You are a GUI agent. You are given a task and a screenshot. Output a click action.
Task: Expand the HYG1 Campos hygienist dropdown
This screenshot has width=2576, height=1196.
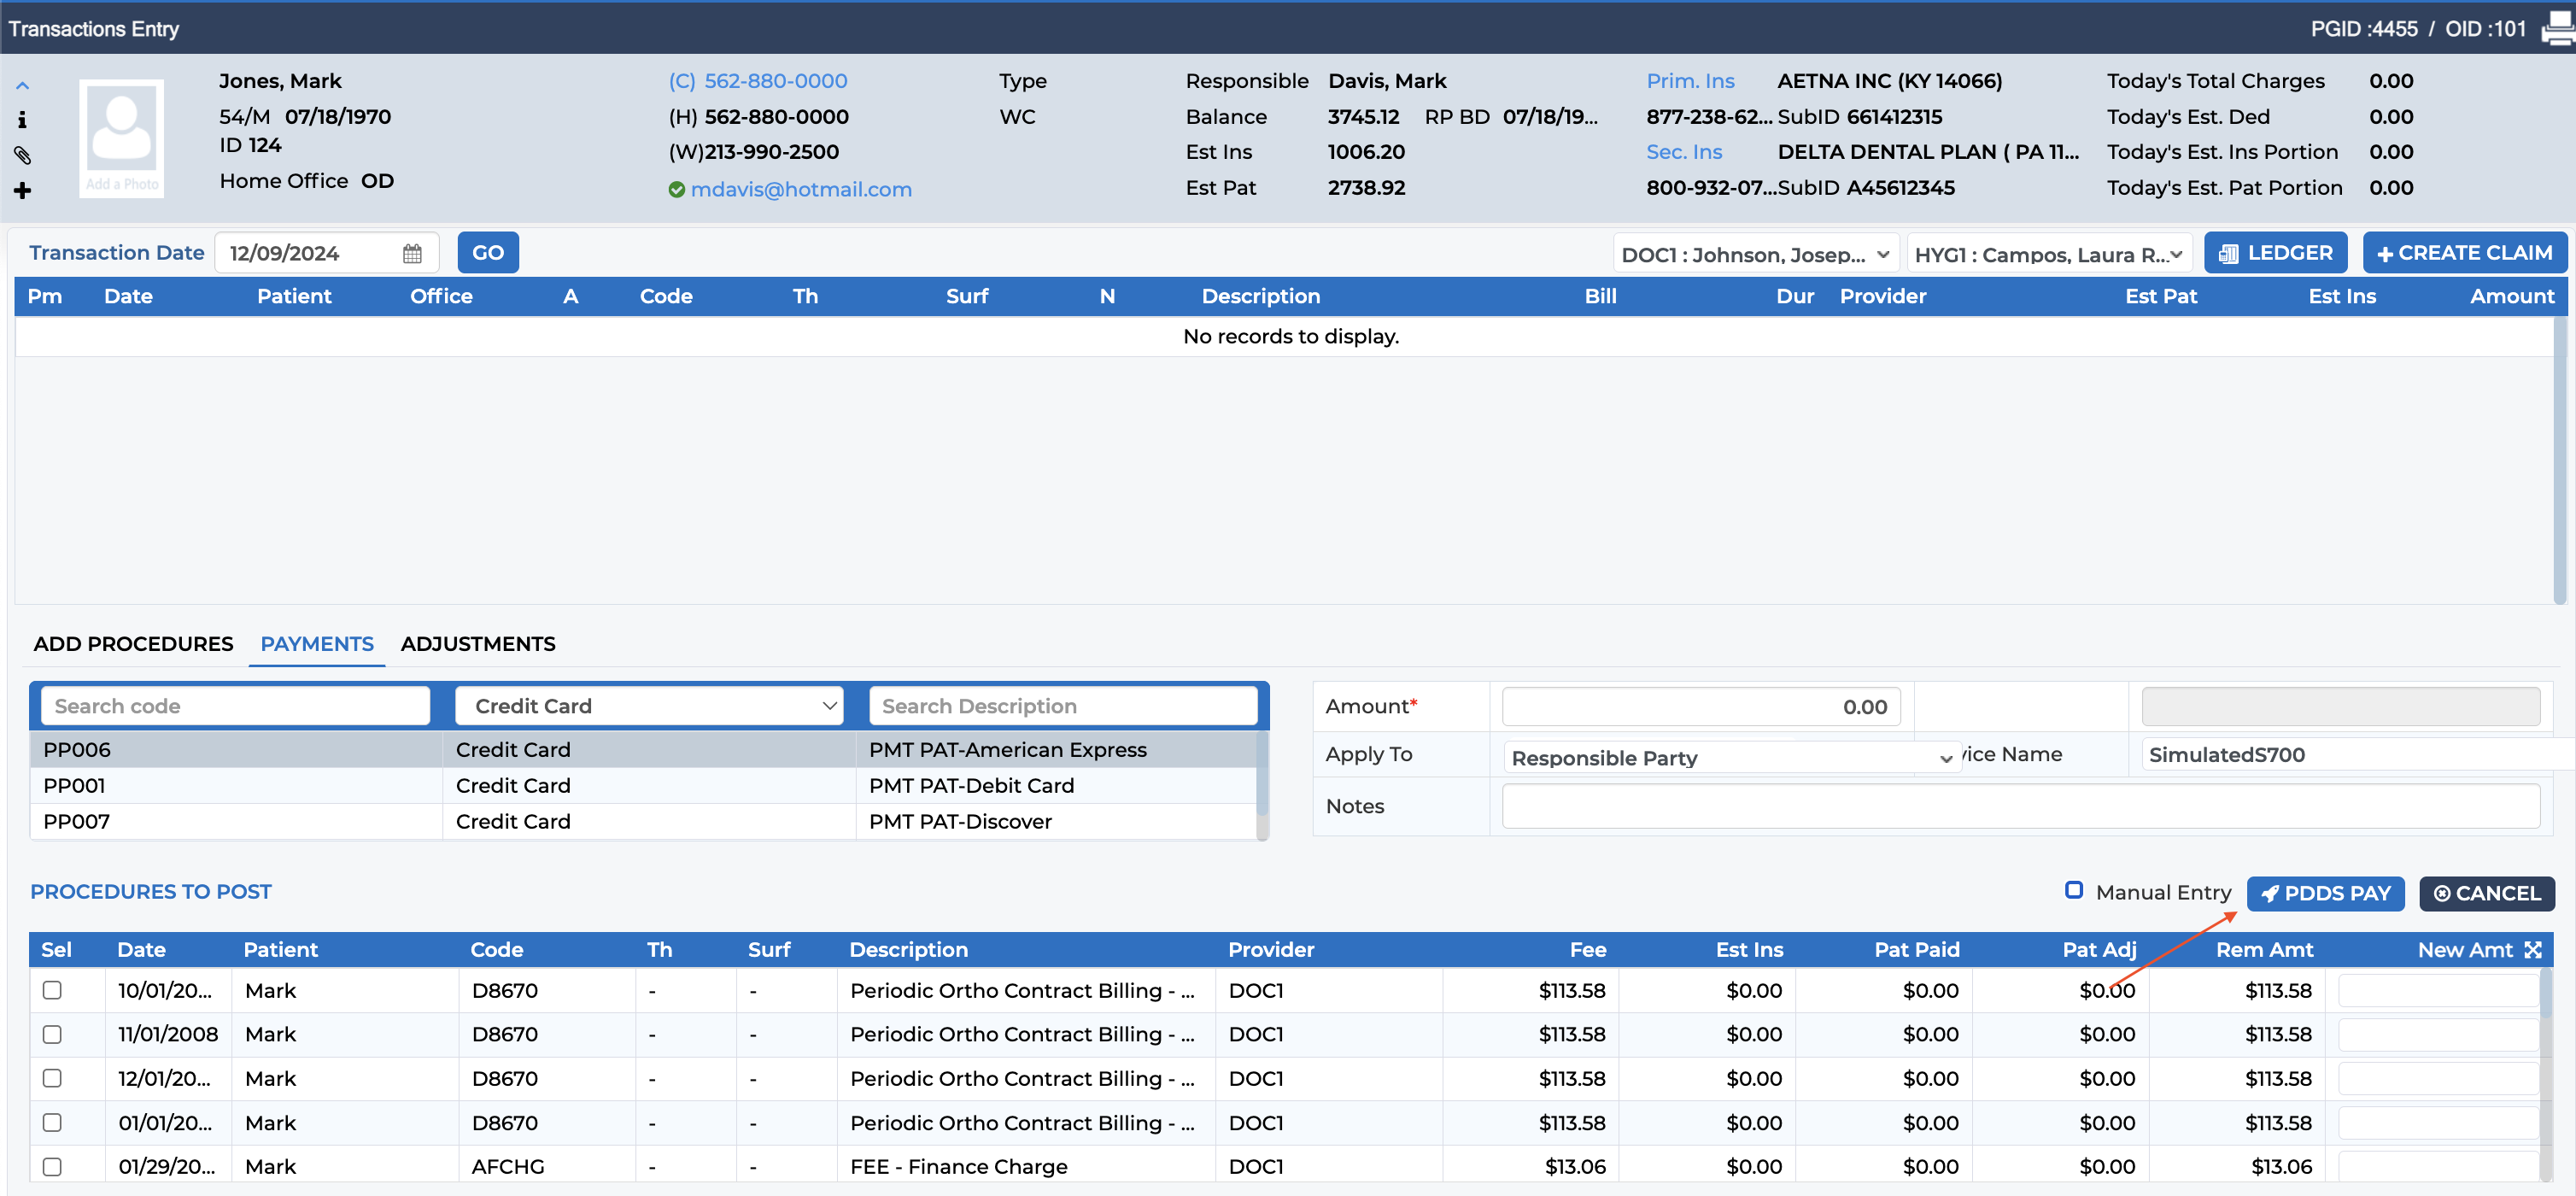coord(2049,254)
